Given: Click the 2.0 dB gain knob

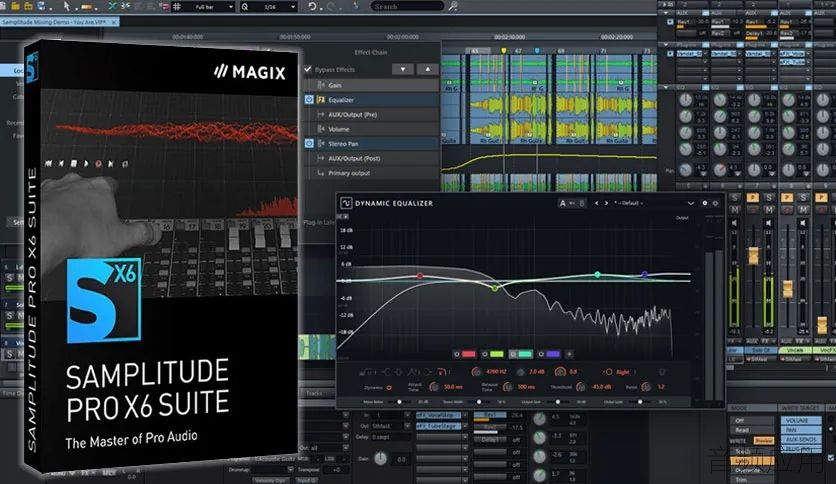Looking at the screenshot, I should [x=520, y=372].
